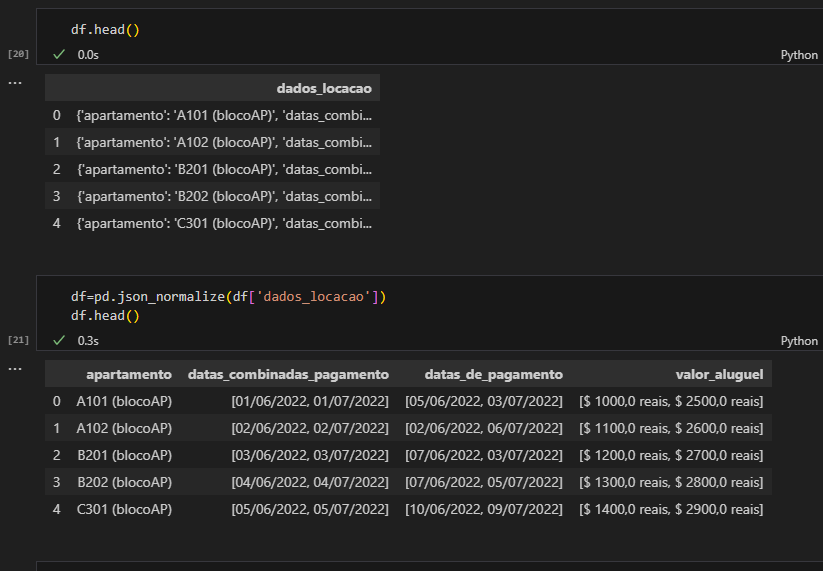823x571 pixels.
Task: Click the apartamento column header
Action: [x=129, y=374]
